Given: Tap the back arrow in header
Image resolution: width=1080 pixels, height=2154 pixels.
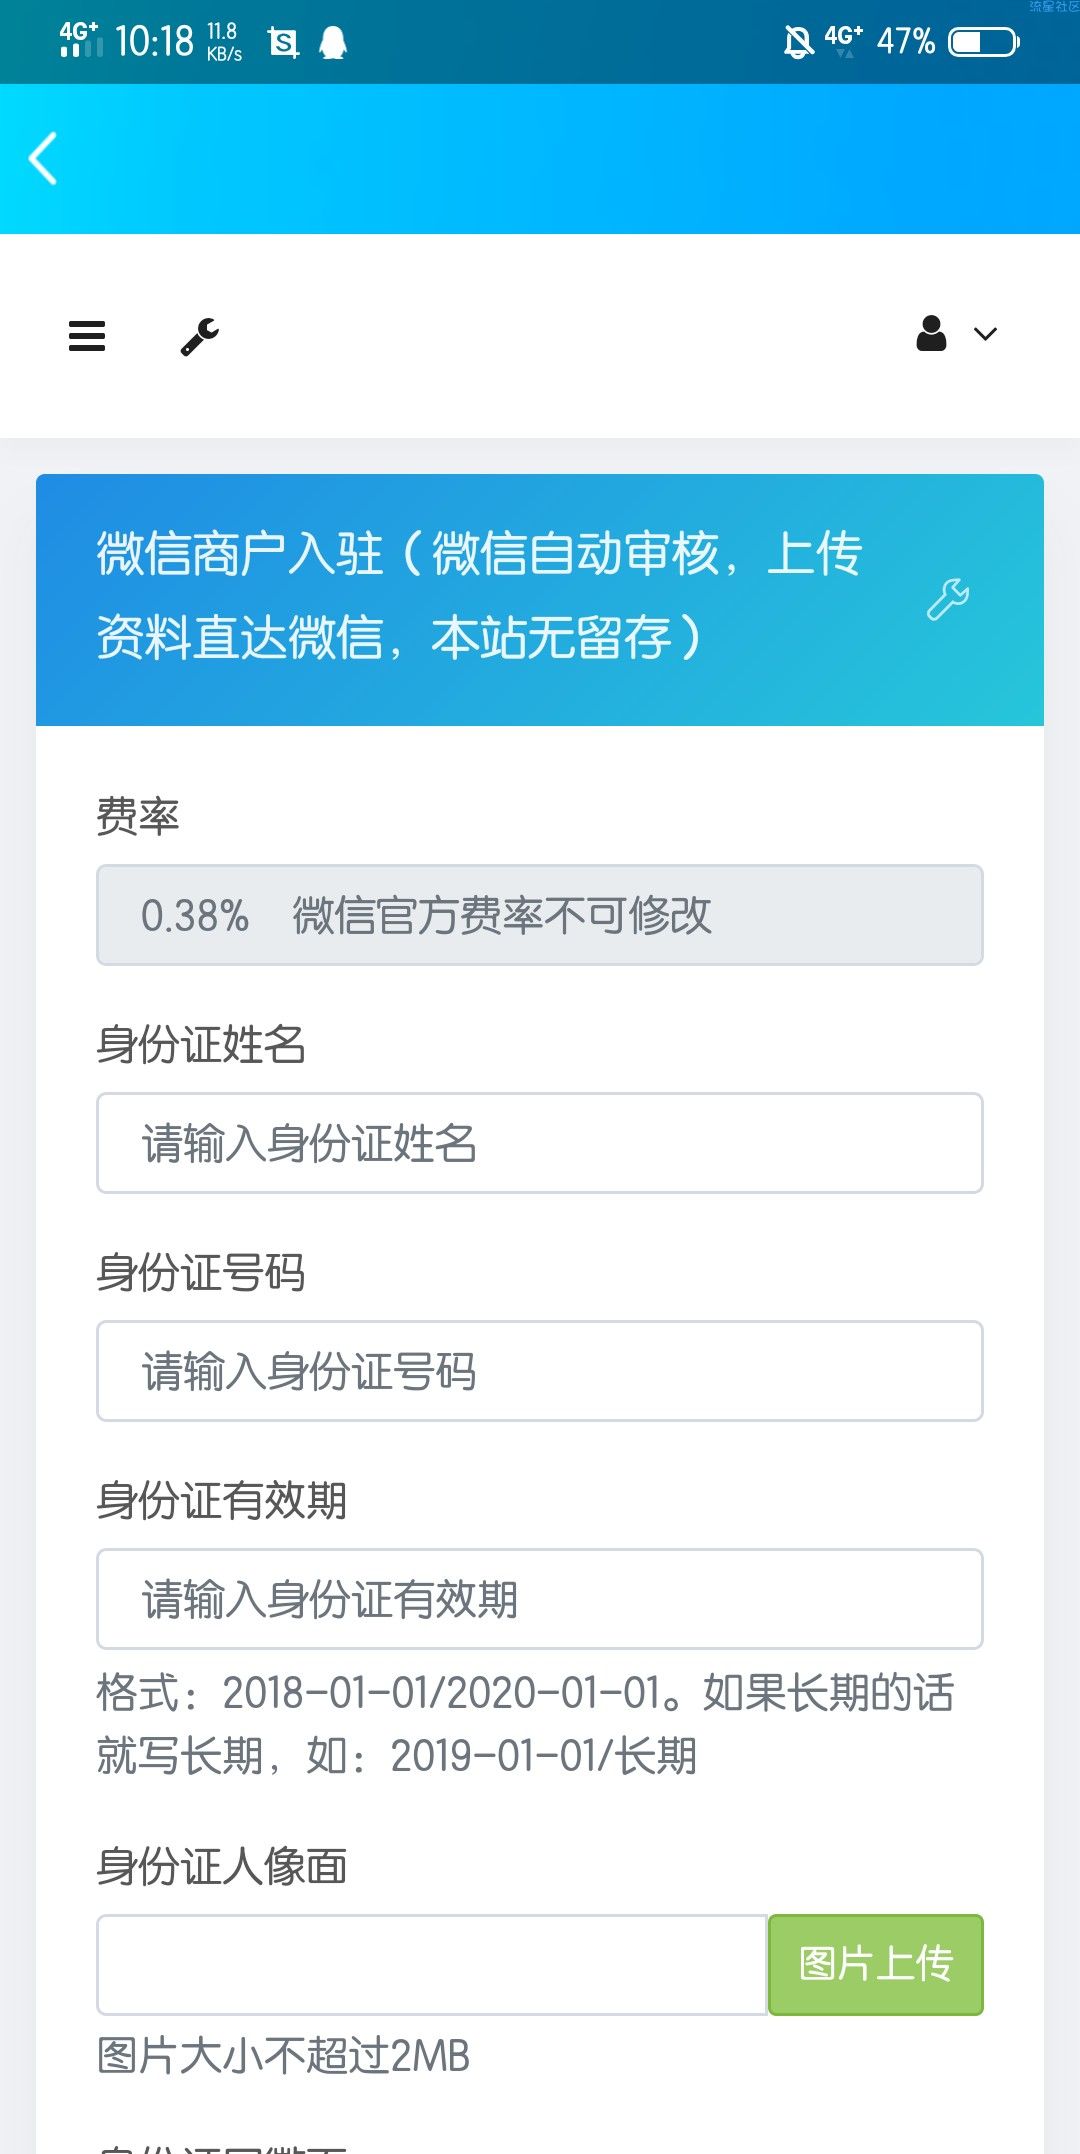Looking at the screenshot, I should click(43, 159).
